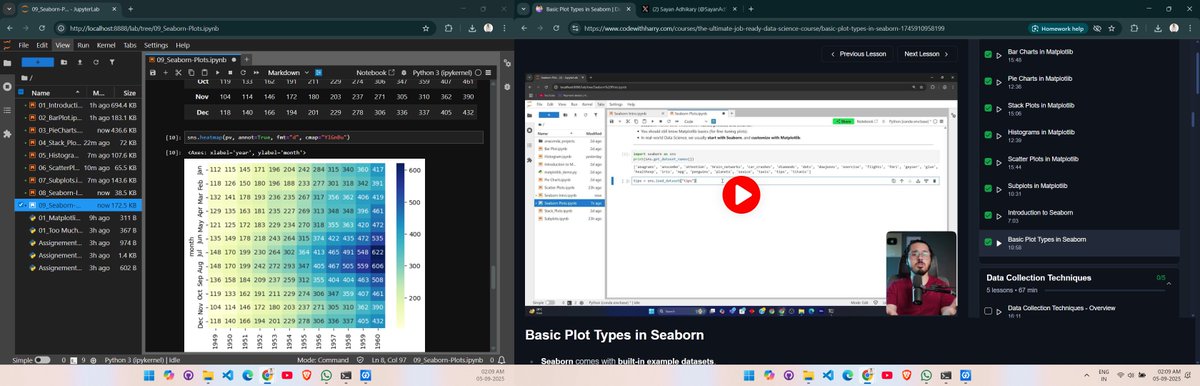Go to Next Lesson

tap(926, 54)
